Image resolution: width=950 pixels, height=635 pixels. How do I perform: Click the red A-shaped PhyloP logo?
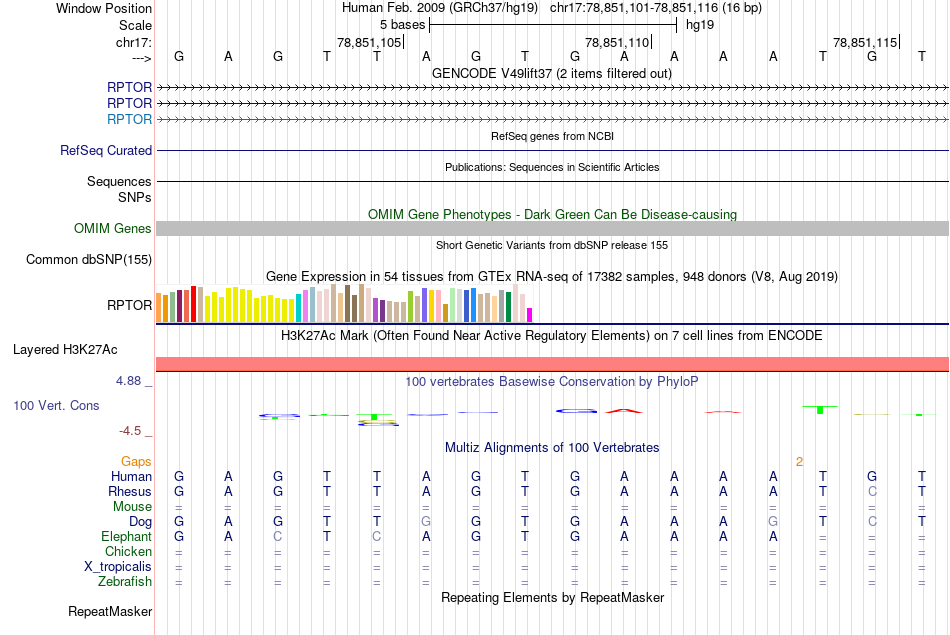624,411
